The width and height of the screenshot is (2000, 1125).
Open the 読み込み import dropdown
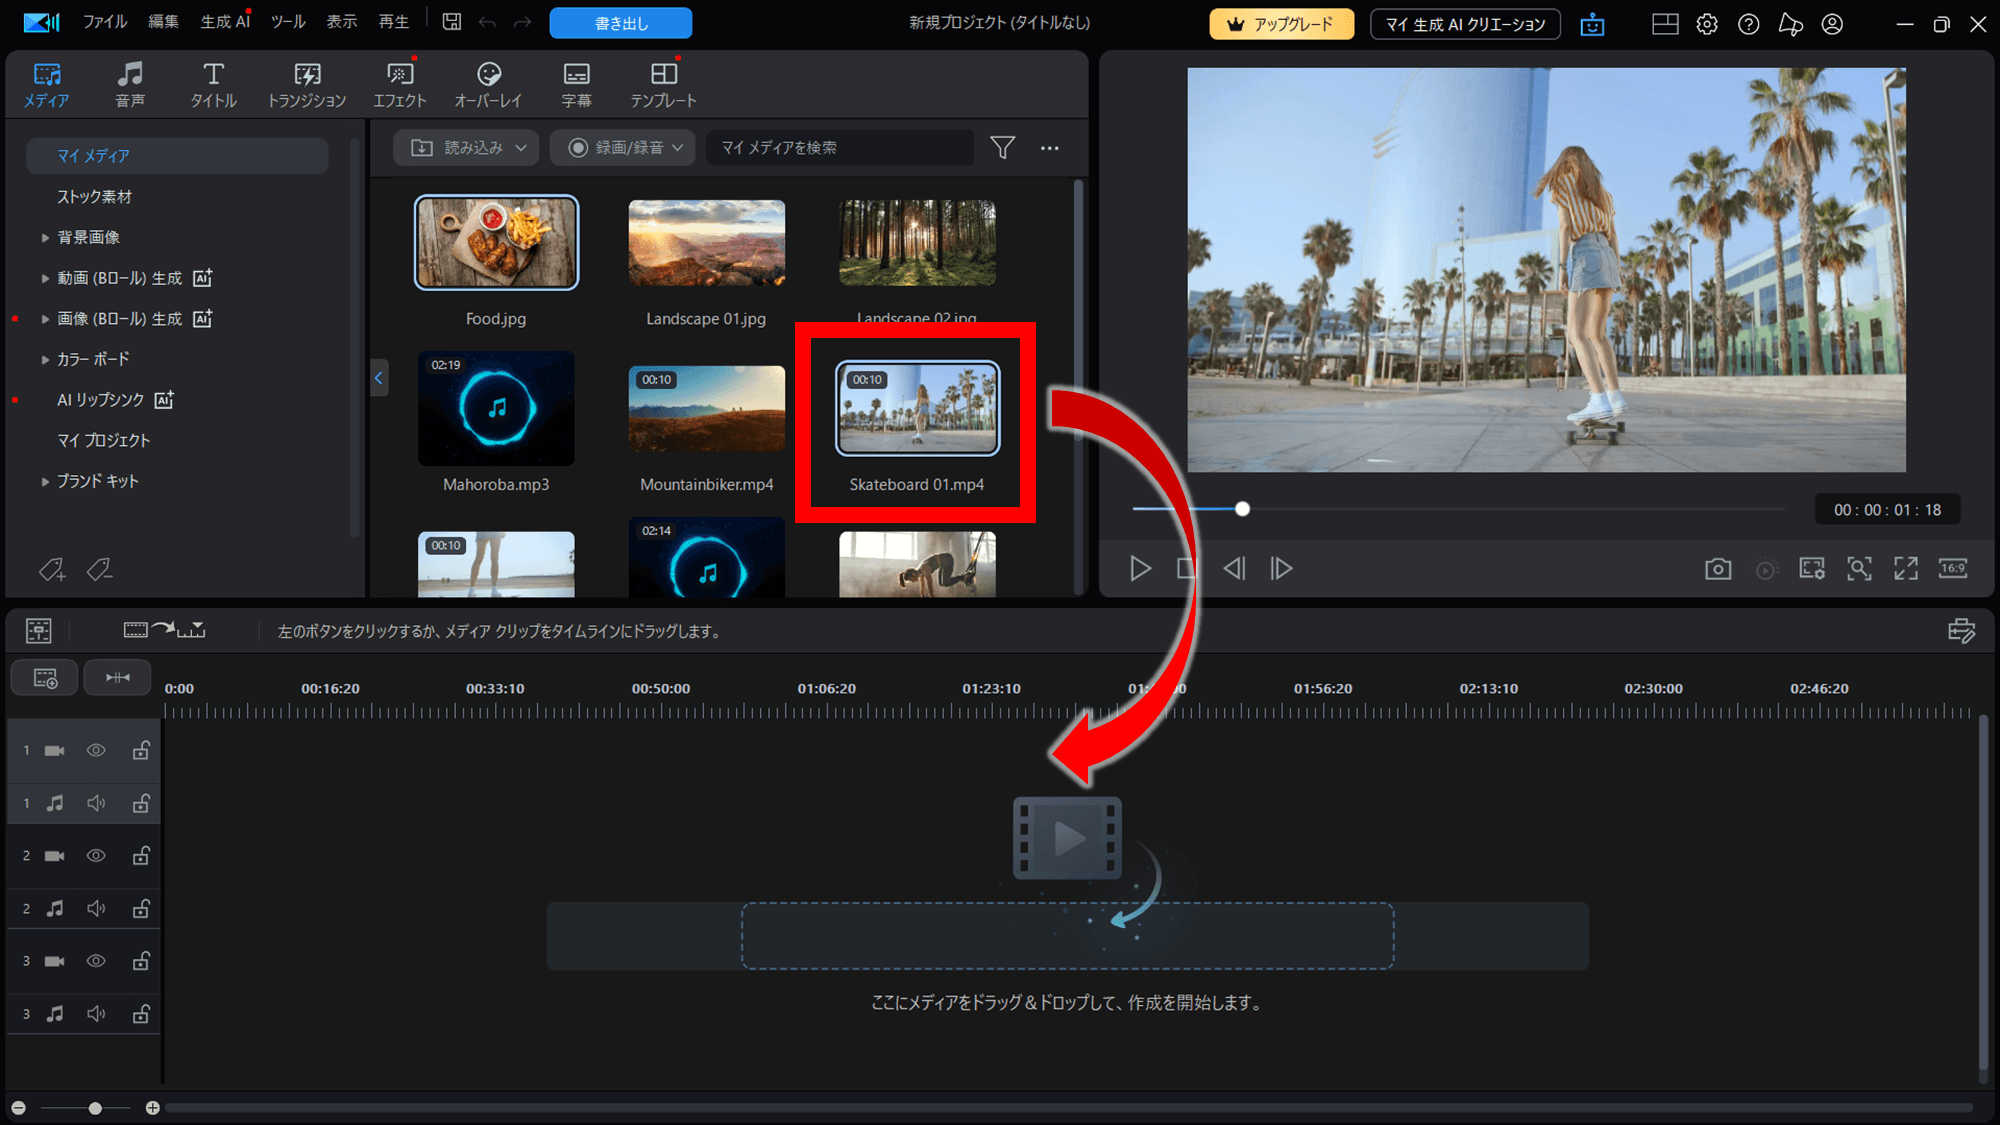(x=467, y=148)
